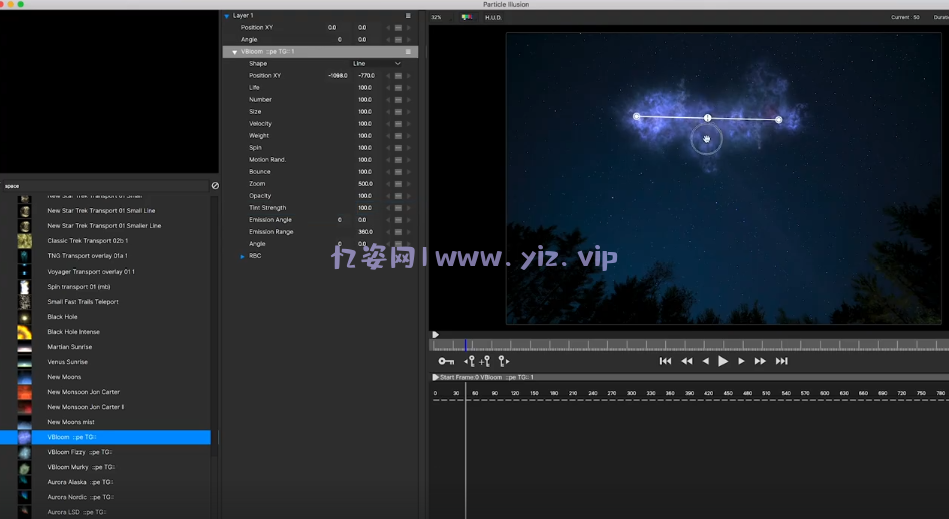The image size is (949, 519).
Task: Click the Emission Range 360.0 value
Action: pos(365,232)
